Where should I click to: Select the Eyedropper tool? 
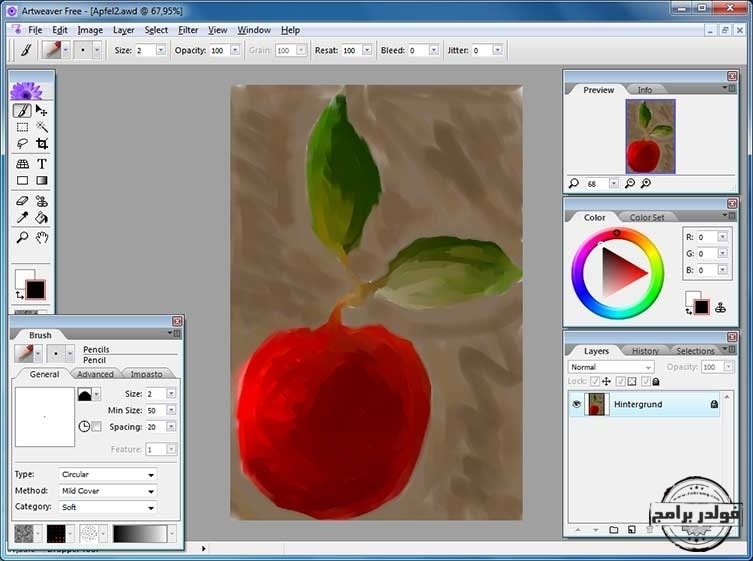[x=22, y=218]
